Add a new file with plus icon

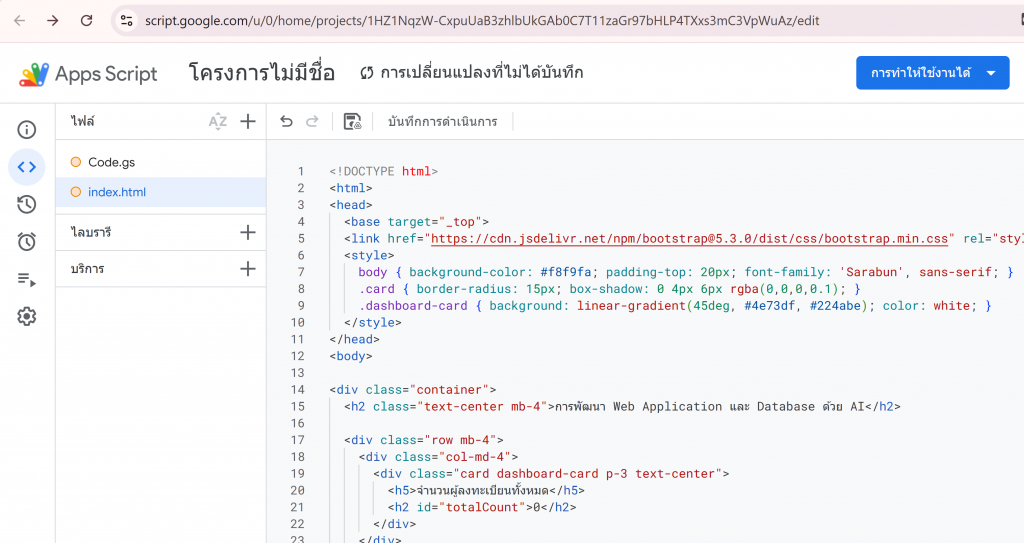(x=248, y=121)
